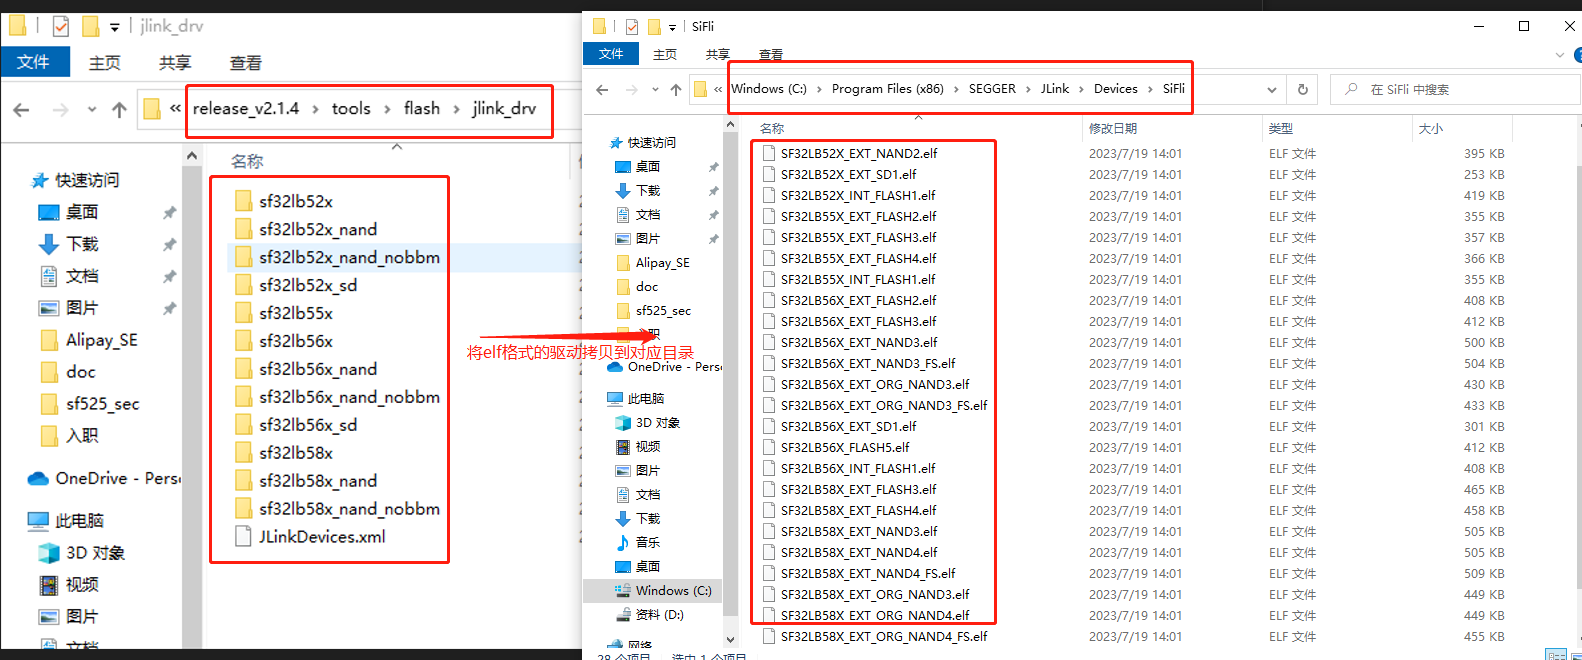Open 共享 tab in jlink_drv window
Image resolution: width=1582 pixels, height=660 pixels.
[175, 63]
